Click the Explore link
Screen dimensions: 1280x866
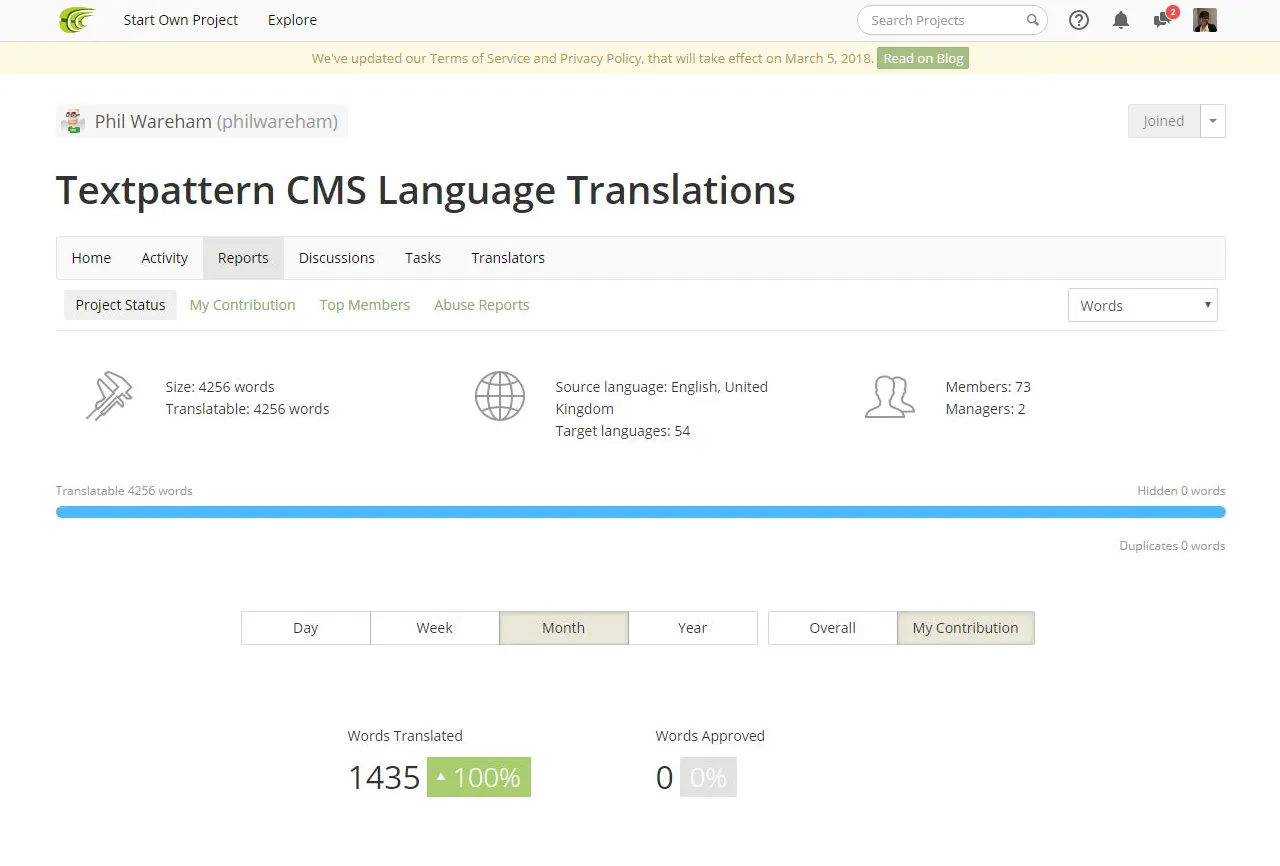point(292,20)
